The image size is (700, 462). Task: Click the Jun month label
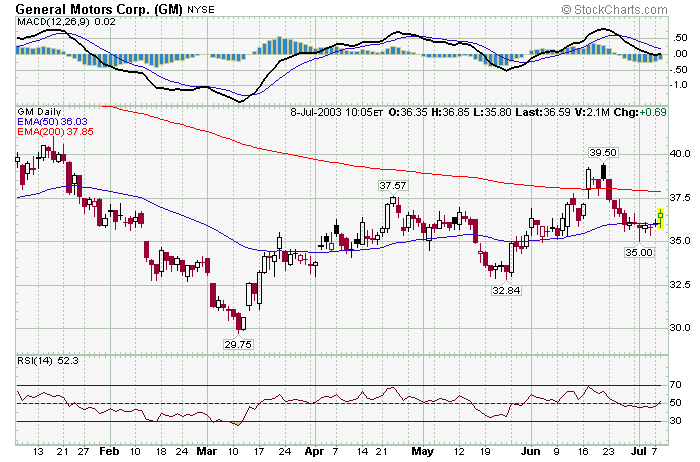pyautogui.click(x=530, y=451)
